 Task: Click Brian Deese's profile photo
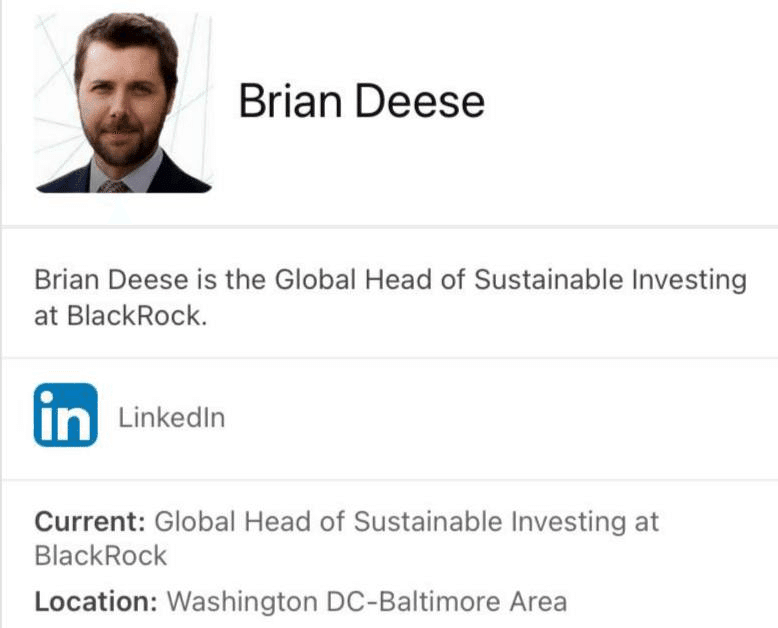tap(124, 103)
